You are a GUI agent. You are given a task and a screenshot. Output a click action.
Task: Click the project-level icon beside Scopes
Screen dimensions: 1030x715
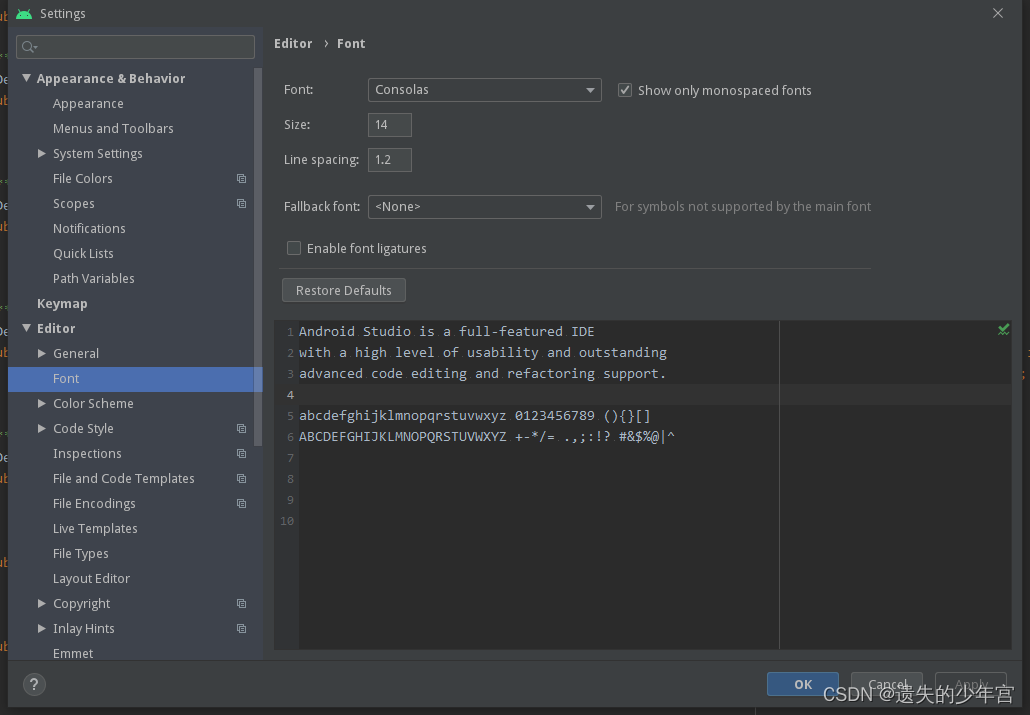click(x=241, y=204)
